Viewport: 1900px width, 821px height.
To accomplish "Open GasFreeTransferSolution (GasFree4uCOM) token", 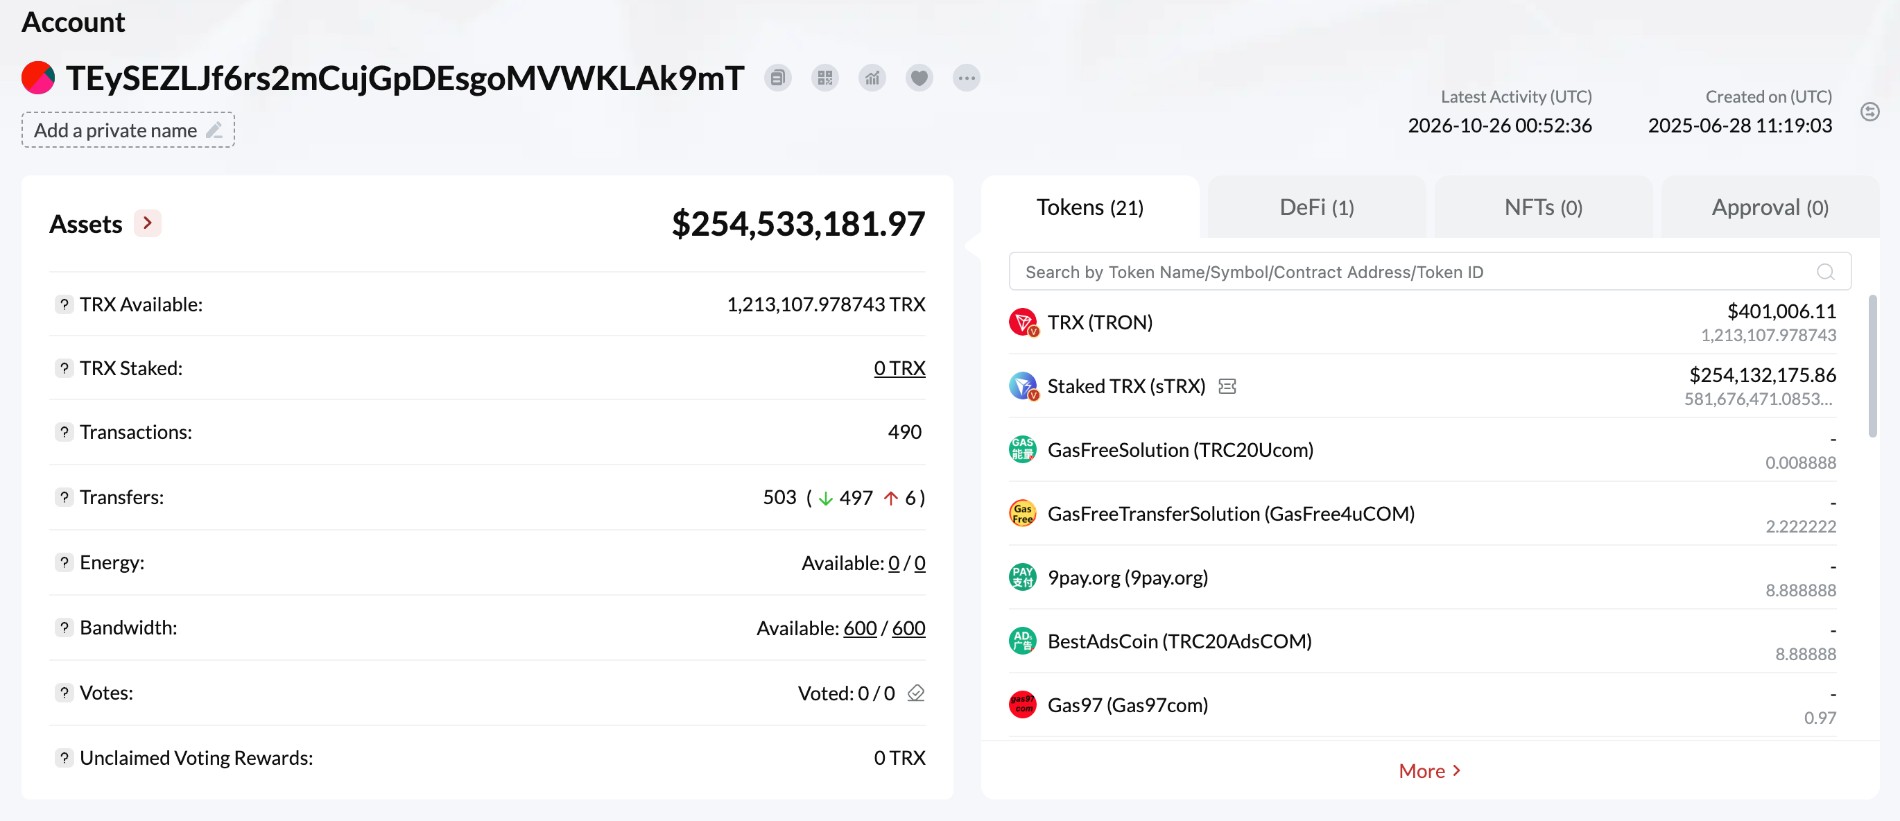I will [x=1231, y=514].
